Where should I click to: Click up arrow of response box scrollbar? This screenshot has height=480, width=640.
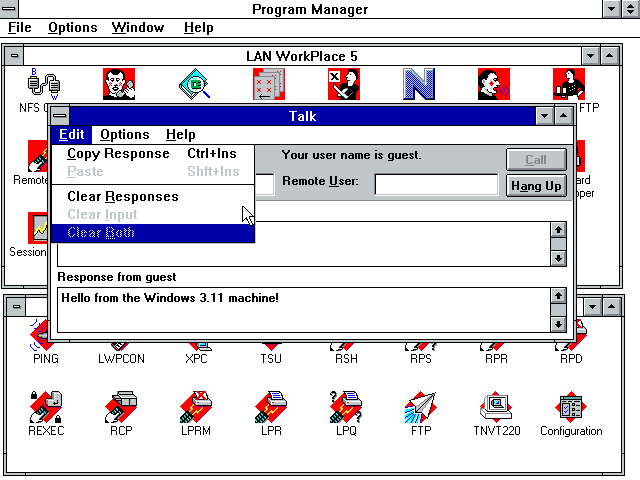tap(558, 296)
